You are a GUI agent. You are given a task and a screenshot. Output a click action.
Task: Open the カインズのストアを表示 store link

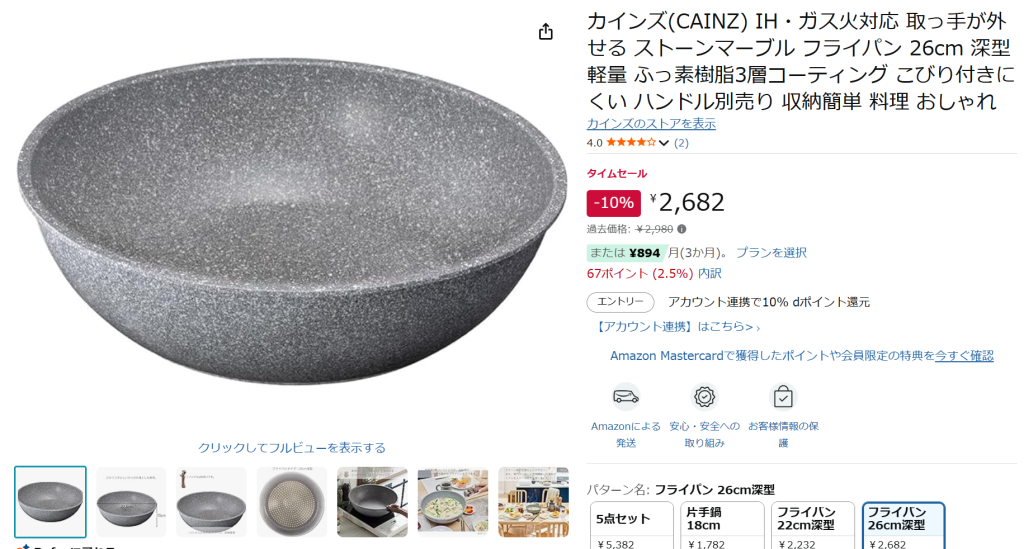[x=651, y=123]
